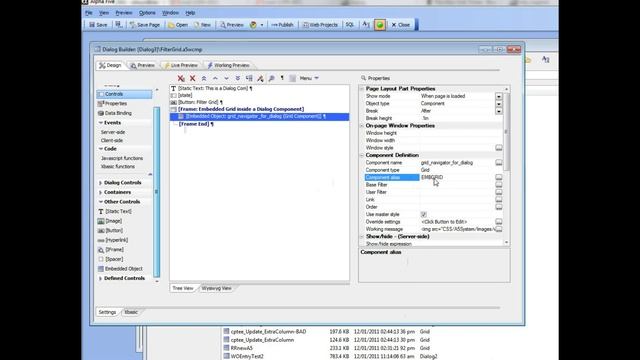This screenshot has height=360, width=640.
Task: Click Save Page in the toolbar
Action: pos(144,25)
